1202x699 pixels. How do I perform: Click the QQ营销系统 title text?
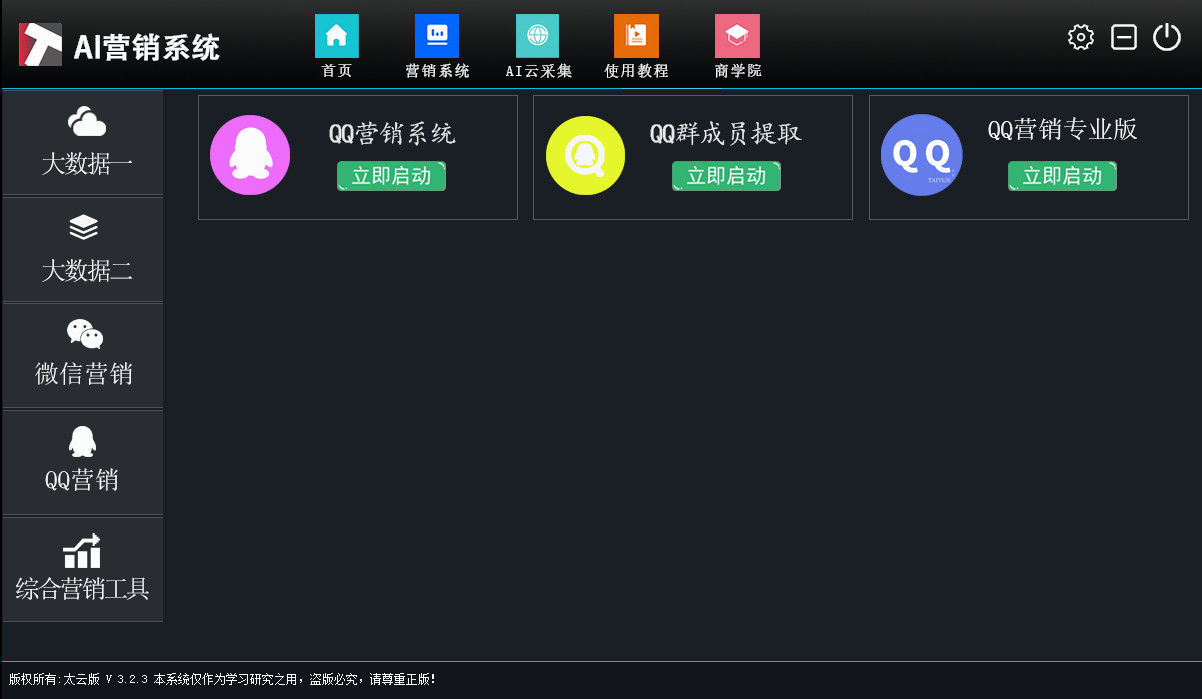pyautogui.click(x=392, y=133)
